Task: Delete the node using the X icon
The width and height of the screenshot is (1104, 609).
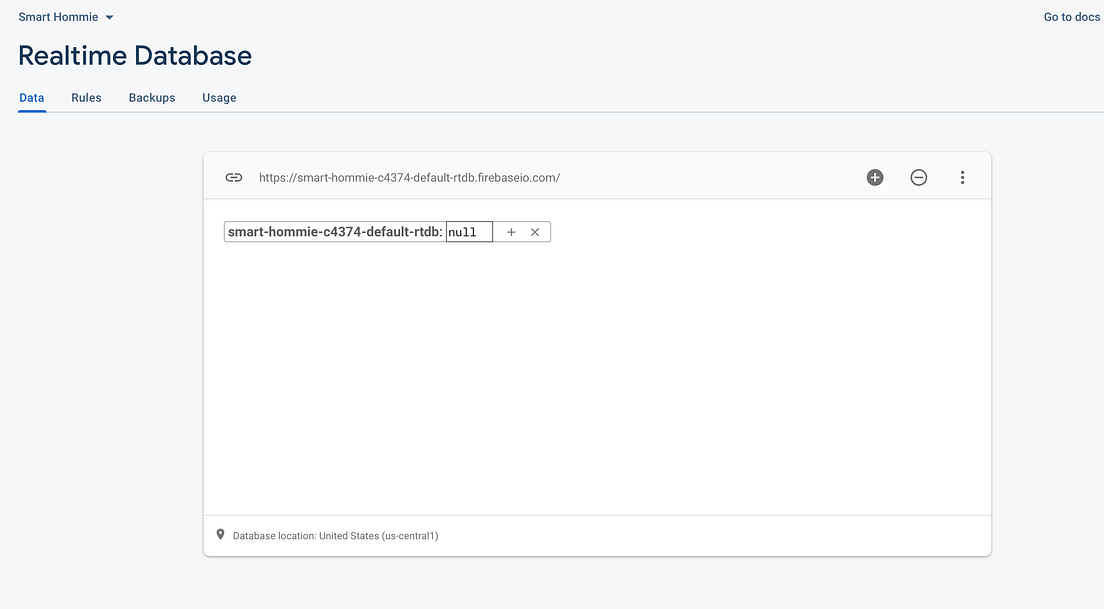Action: pos(535,231)
